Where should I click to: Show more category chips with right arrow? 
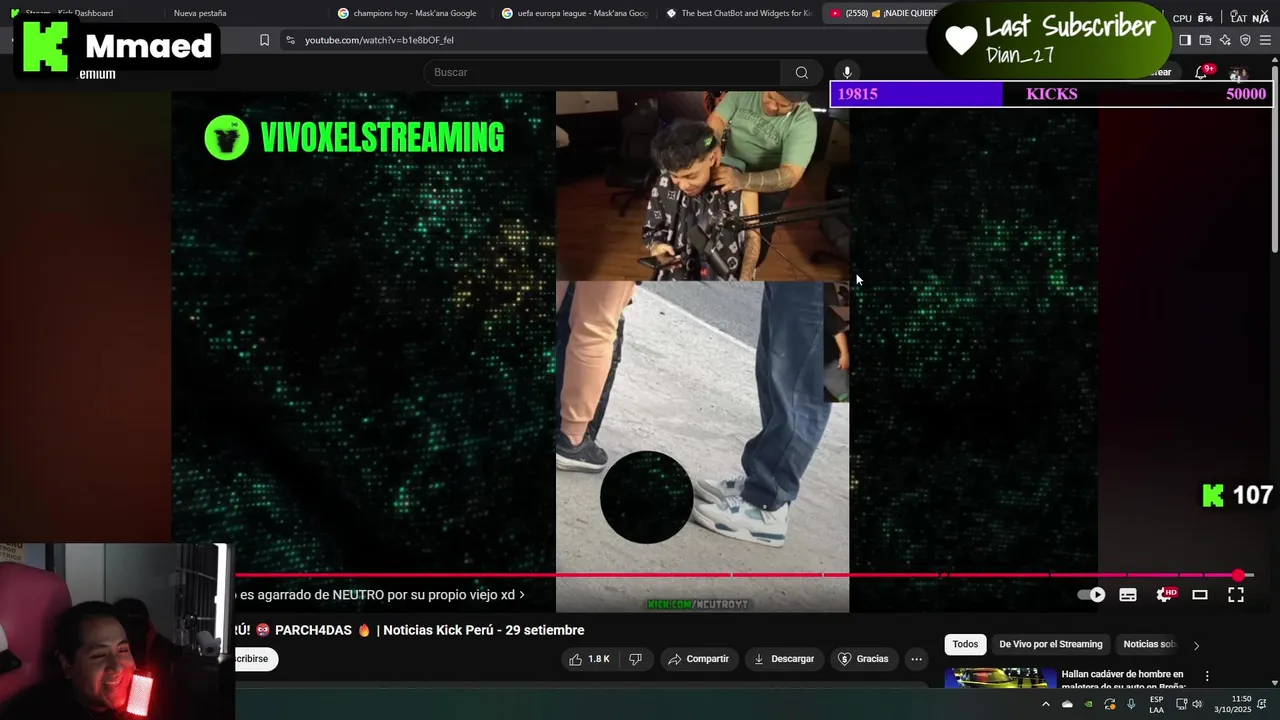[x=1196, y=645]
